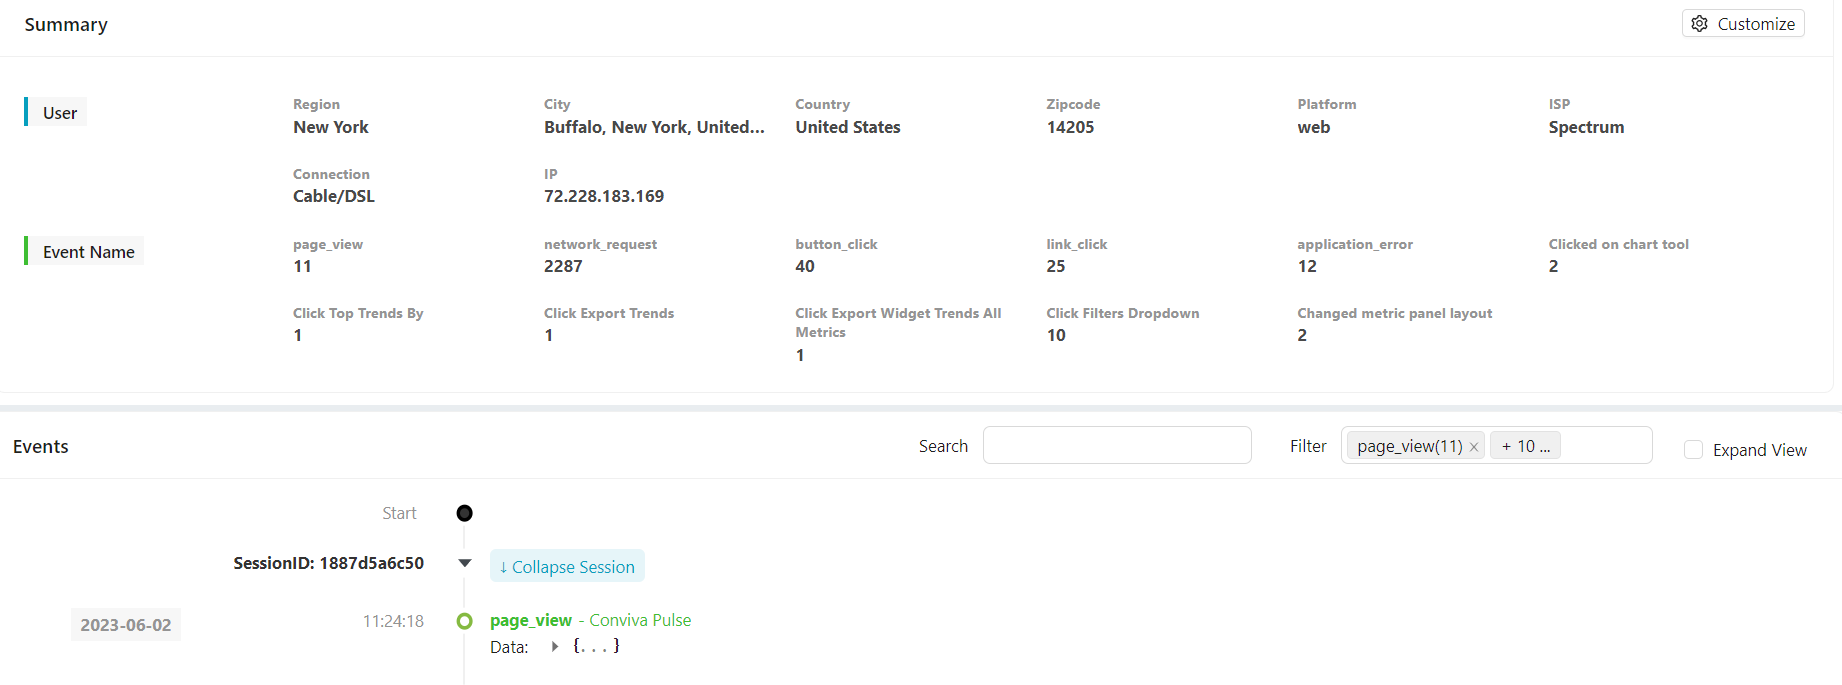Image resolution: width=1842 pixels, height=685 pixels.
Task: Click the black Start timeline marker
Action: (x=464, y=513)
